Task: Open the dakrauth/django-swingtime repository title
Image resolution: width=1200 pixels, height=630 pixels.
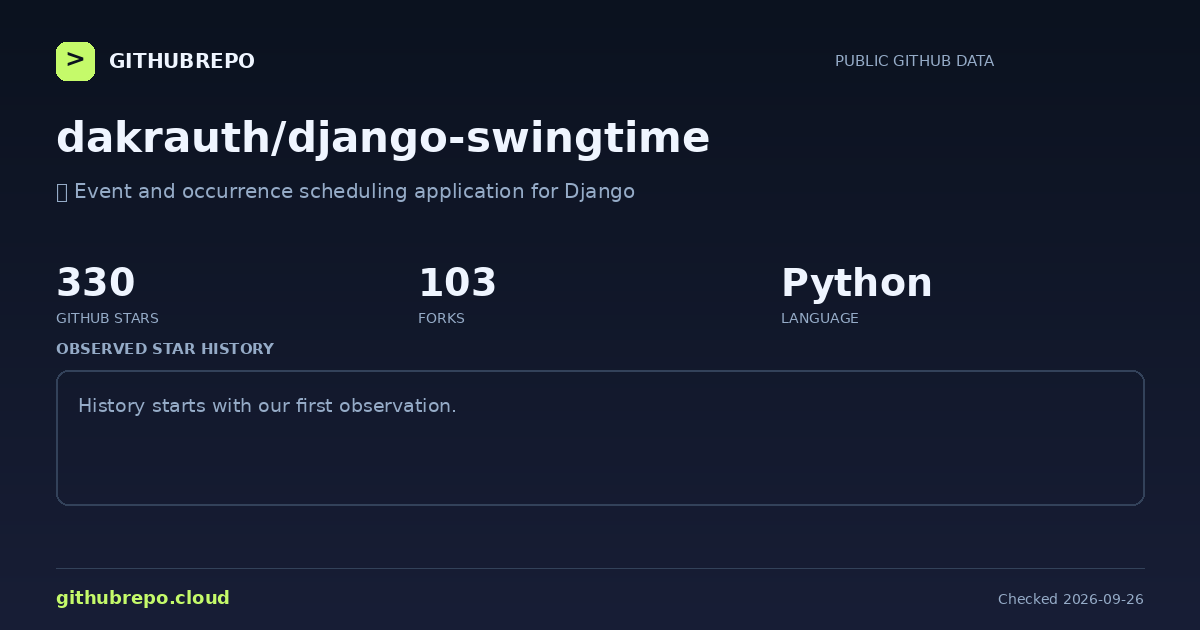Action: click(383, 137)
